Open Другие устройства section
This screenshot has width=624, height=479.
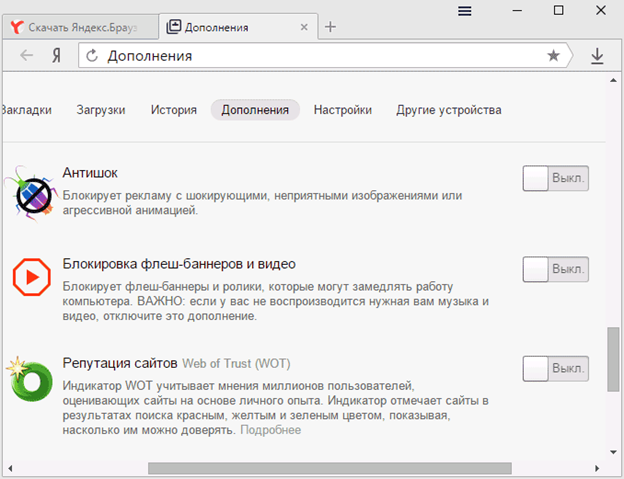(448, 110)
